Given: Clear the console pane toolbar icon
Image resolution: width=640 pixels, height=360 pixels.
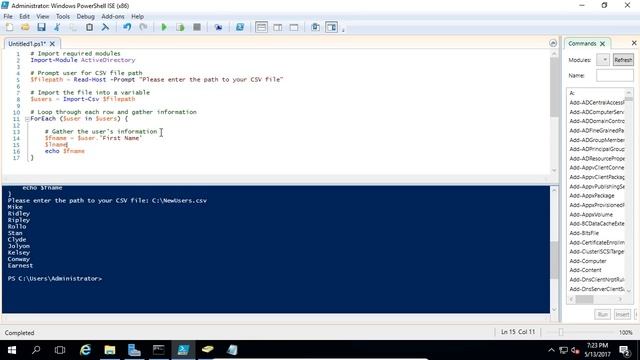Looking at the screenshot, I should 105,27.
